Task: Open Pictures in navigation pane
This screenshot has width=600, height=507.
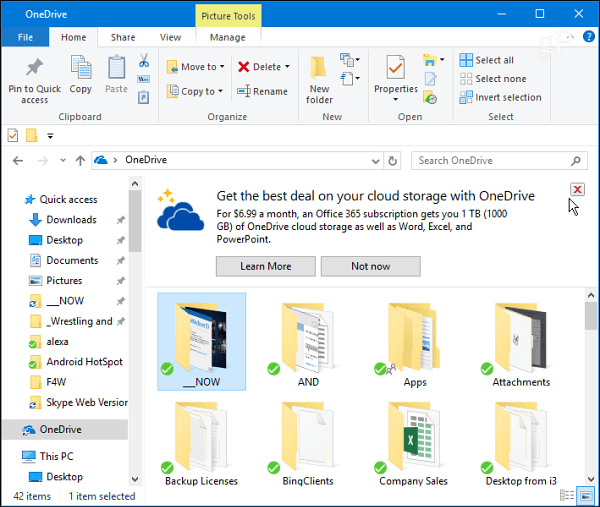Action: click(64, 280)
